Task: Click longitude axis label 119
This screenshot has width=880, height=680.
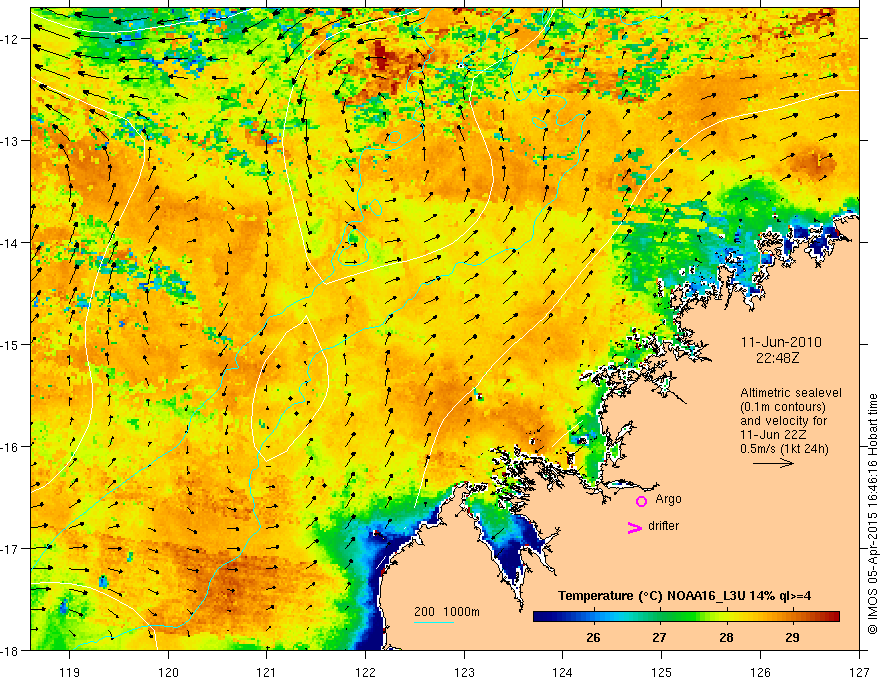Action: click(x=70, y=673)
